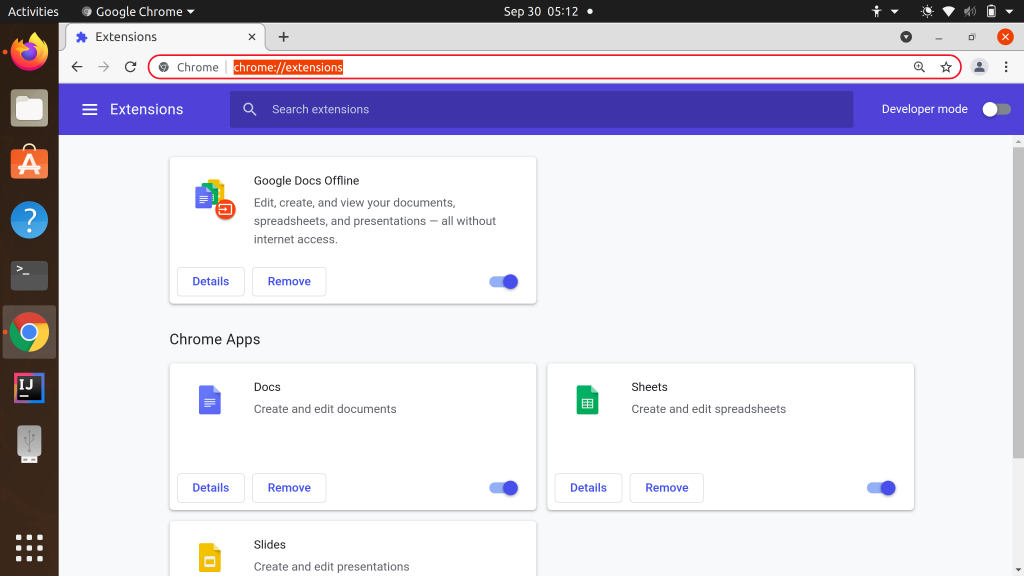Enable Developer mode
1024x576 pixels.
[x=996, y=109]
